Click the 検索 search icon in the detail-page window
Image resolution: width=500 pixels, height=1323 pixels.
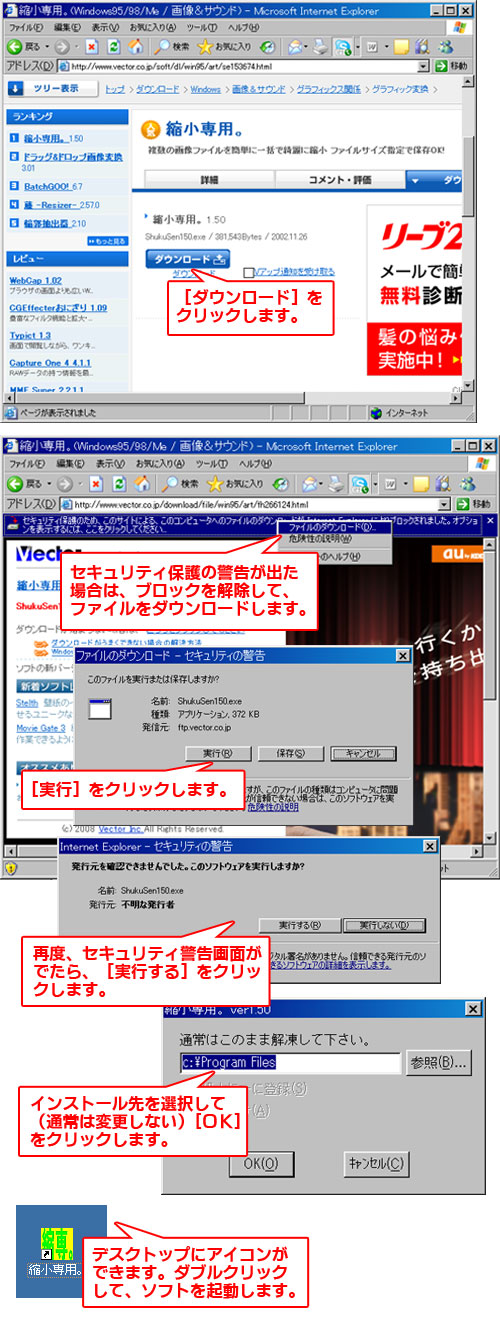pos(162,47)
